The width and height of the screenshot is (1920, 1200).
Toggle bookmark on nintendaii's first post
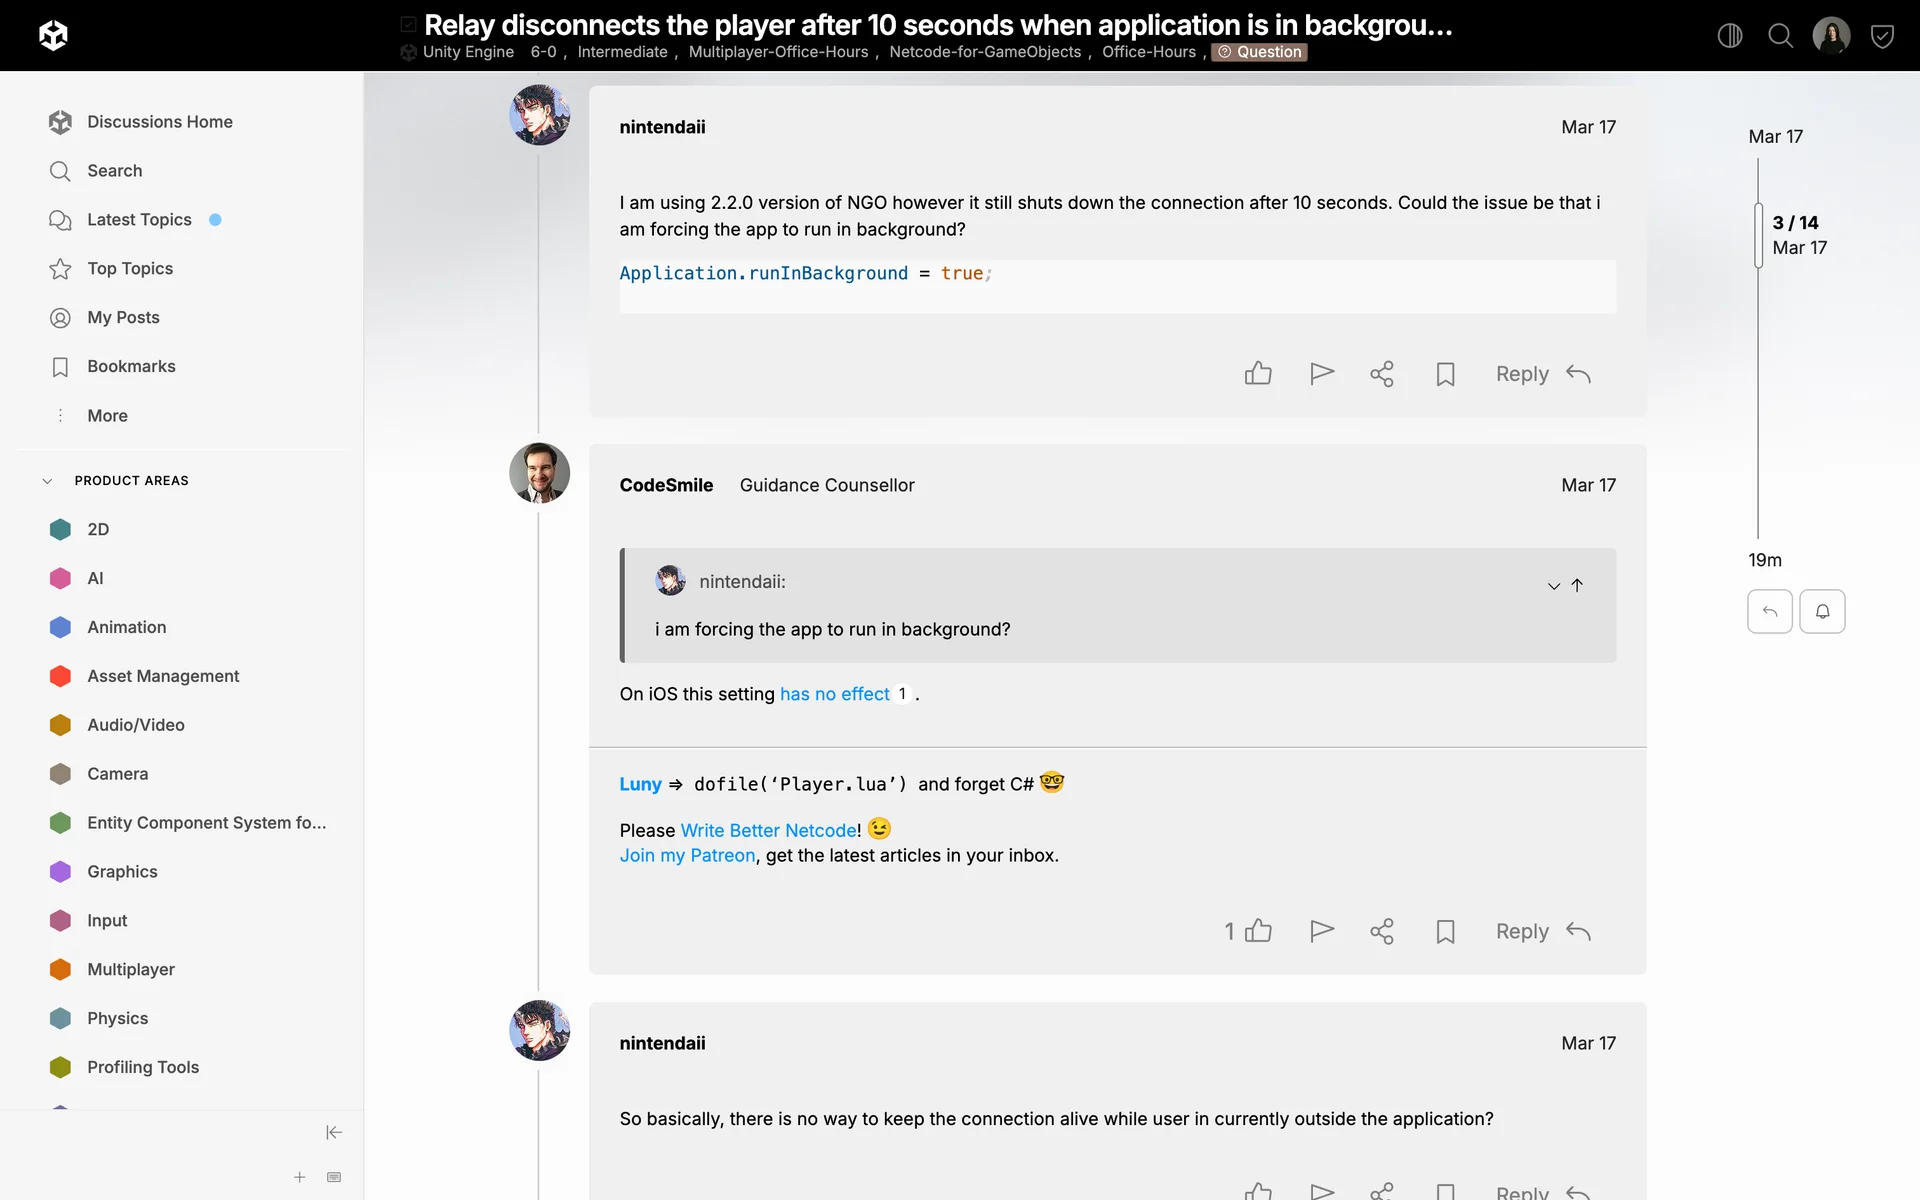1445,374
